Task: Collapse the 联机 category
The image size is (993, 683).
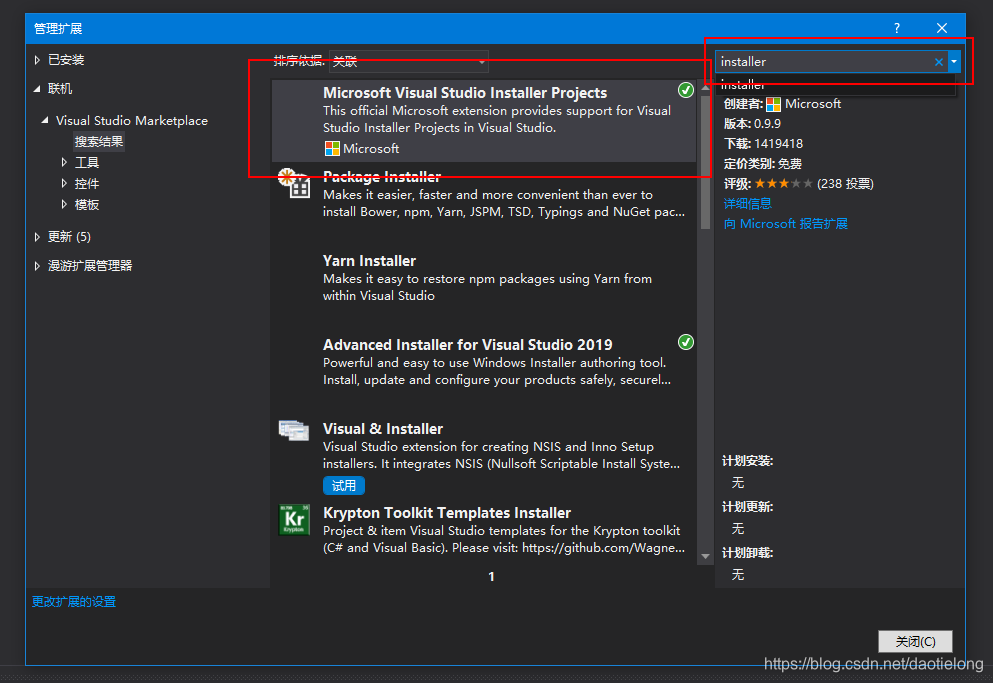Action: click(x=37, y=89)
